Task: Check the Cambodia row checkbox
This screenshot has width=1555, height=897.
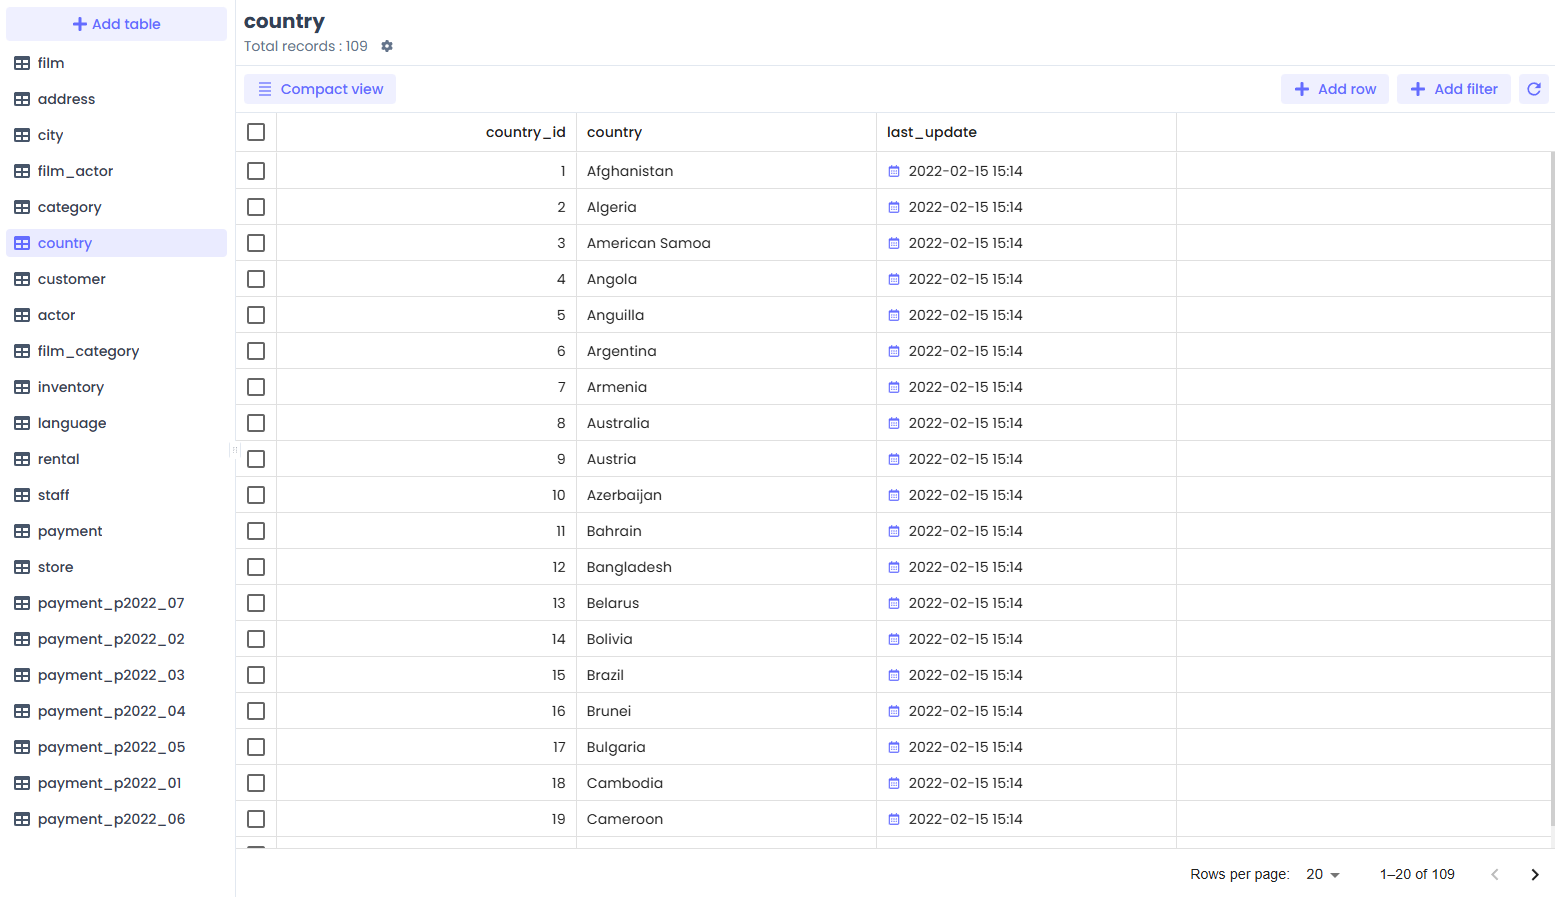Action: click(255, 783)
